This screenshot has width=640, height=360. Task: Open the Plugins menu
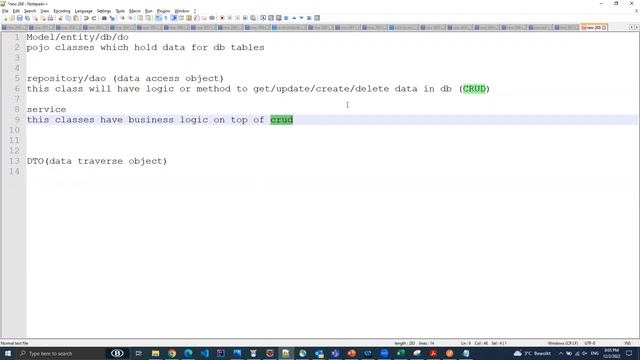coord(163,11)
